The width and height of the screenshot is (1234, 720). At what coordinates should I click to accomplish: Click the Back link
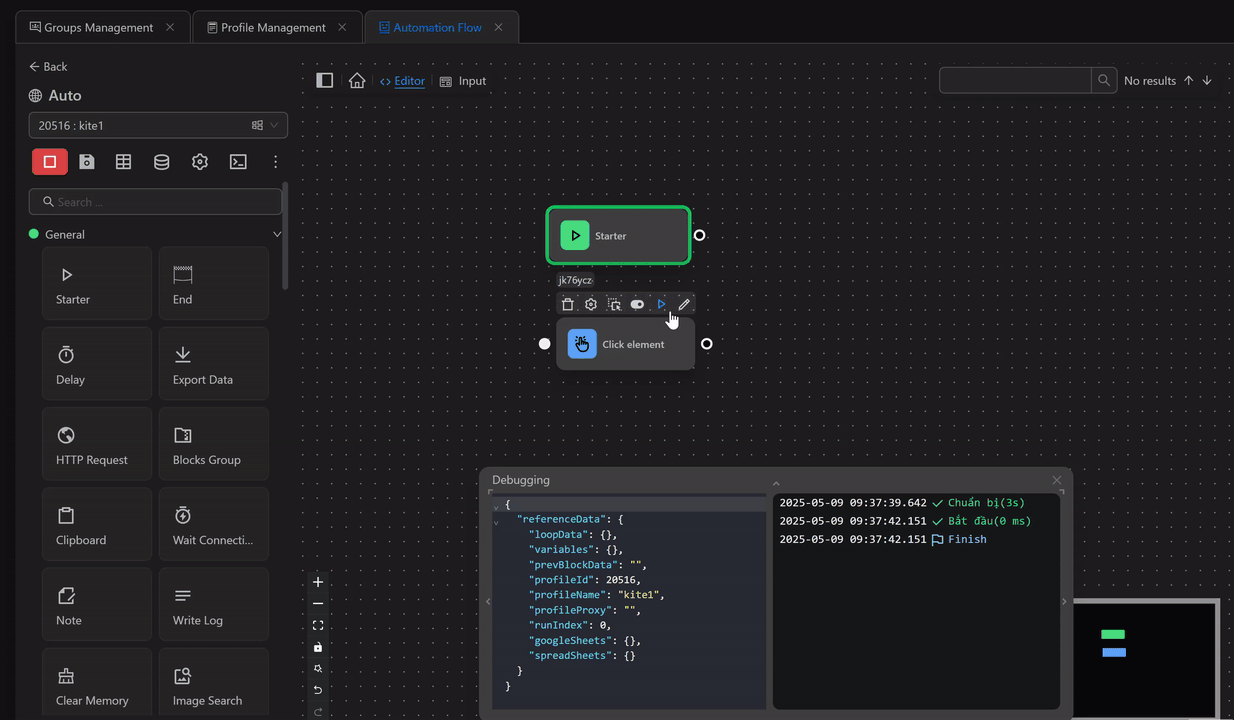click(x=48, y=66)
